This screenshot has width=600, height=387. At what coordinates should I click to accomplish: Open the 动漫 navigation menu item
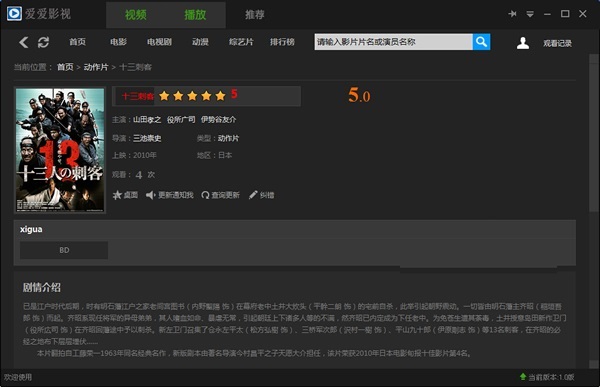(200, 42)
